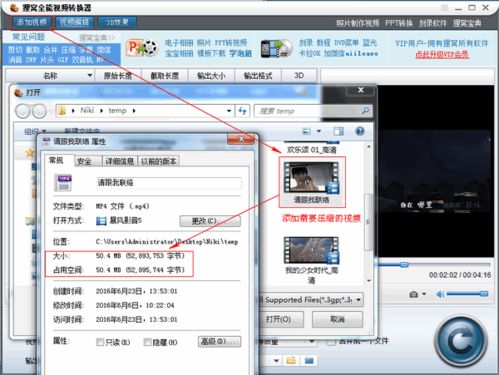499x375 pixels.
Task: Expand the Supported Files type dropdown
Action: click(x=358, y=300)
